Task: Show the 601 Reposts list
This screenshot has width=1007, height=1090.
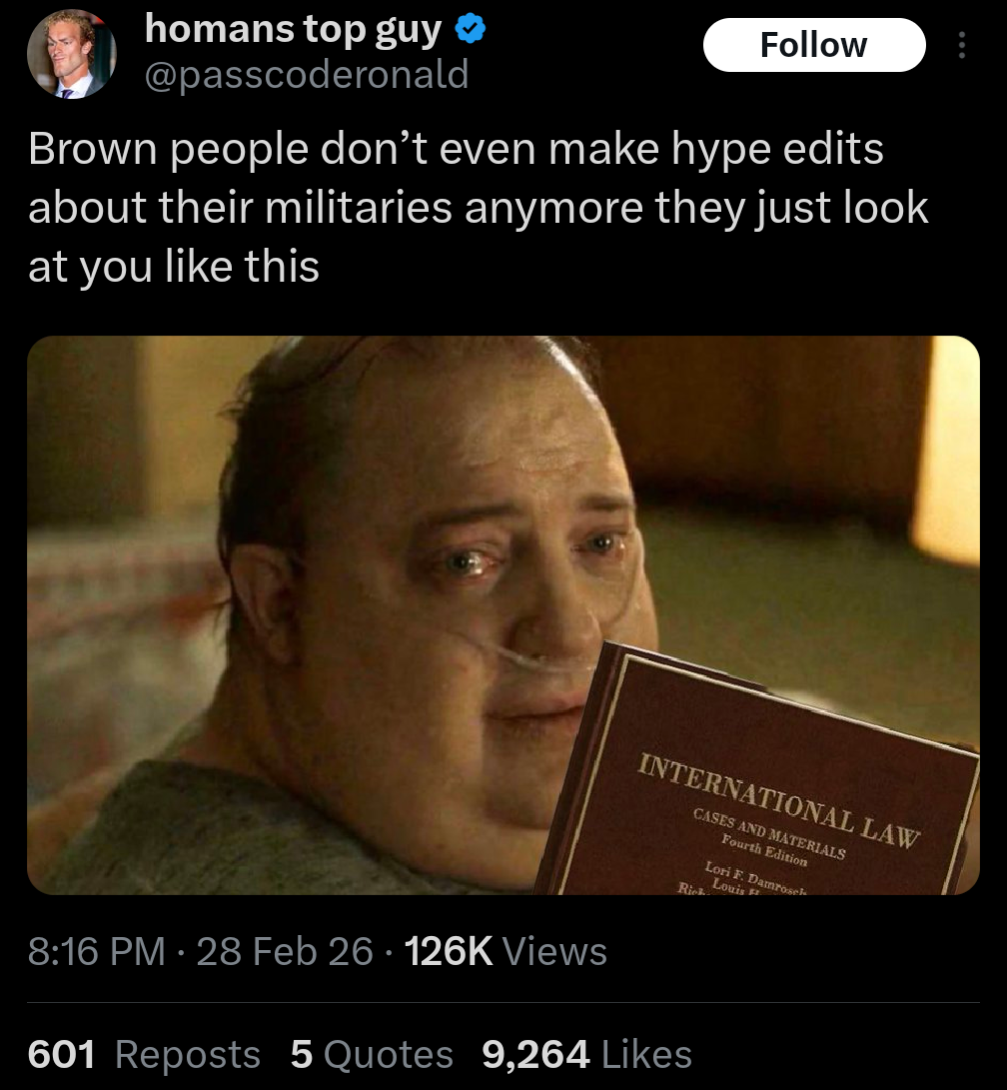Action: [x=144, y=1054]
